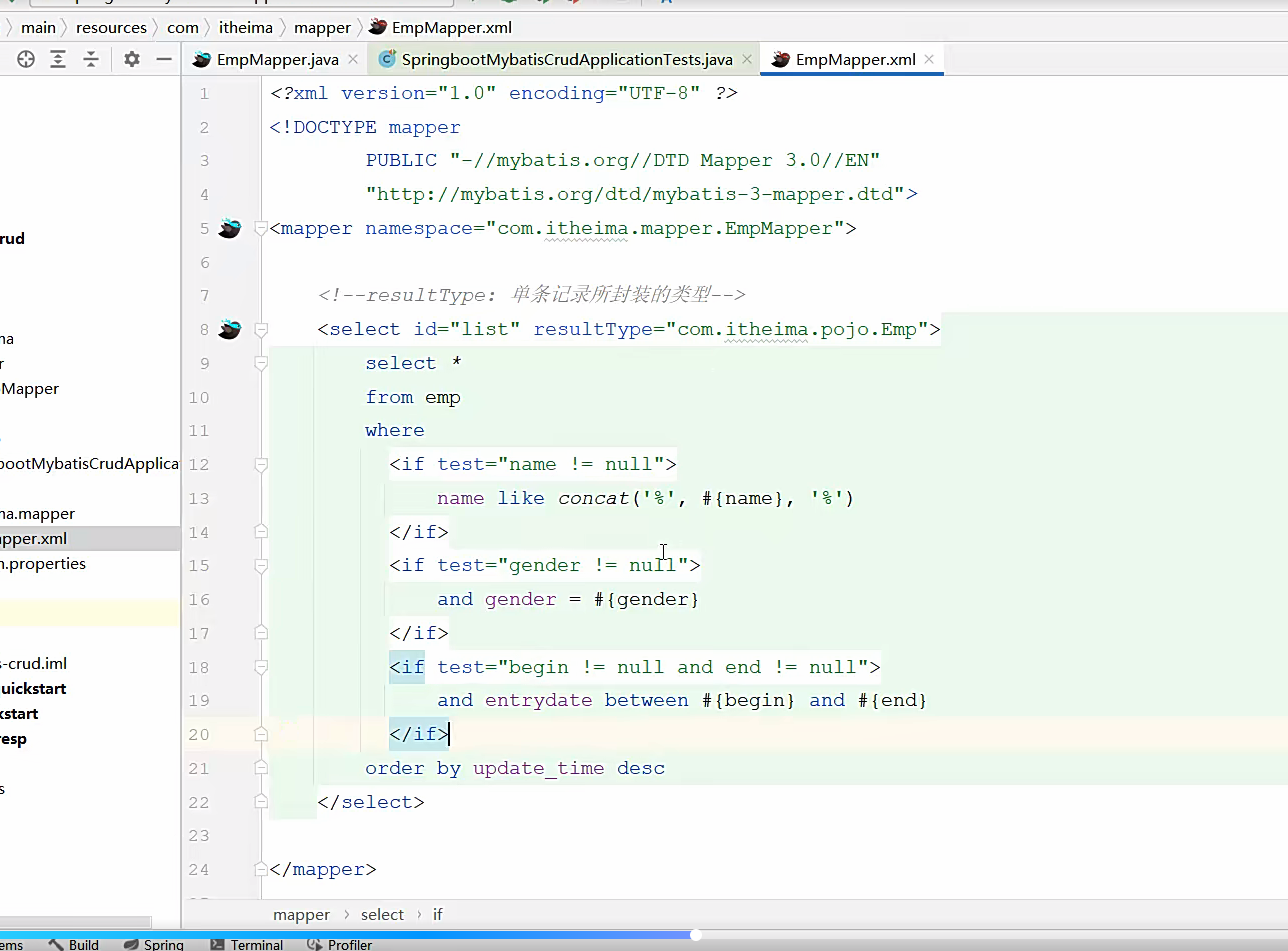The width and height of the screenshot is (1288, 951).
Task: Click line number 24 in the gutter
Action: point(198,869)
